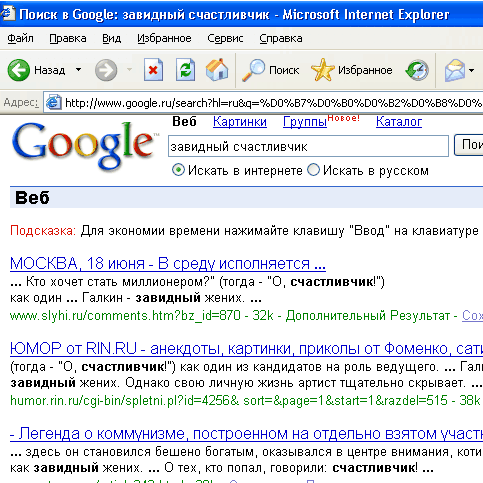
Task: Click the IE icon in title bar
Action: (x=7, y=14)
